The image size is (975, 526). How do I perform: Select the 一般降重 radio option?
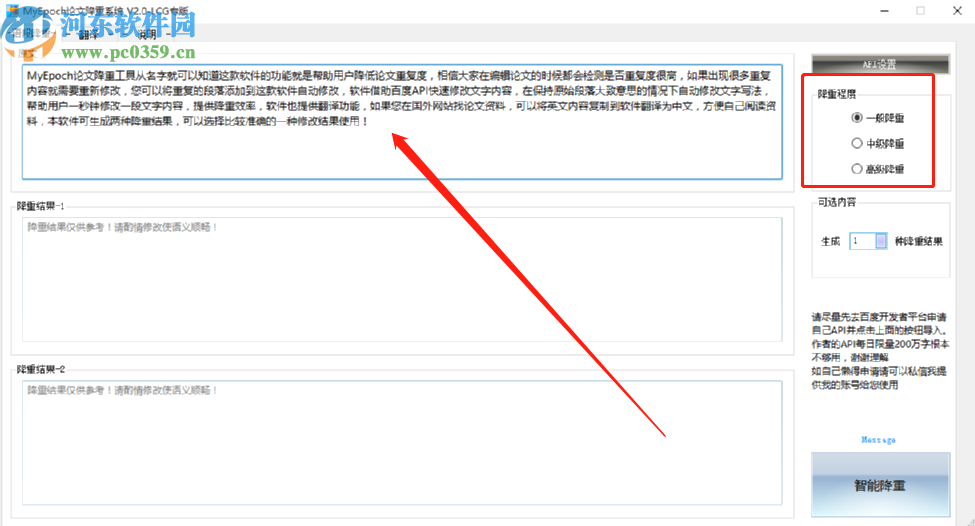point(877,118)
